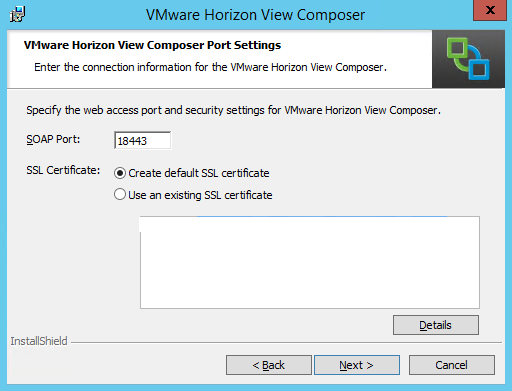This screenshot has height=391, width=512.
Task: Cancel the View Composer installation
Action: tap(452, 365)
